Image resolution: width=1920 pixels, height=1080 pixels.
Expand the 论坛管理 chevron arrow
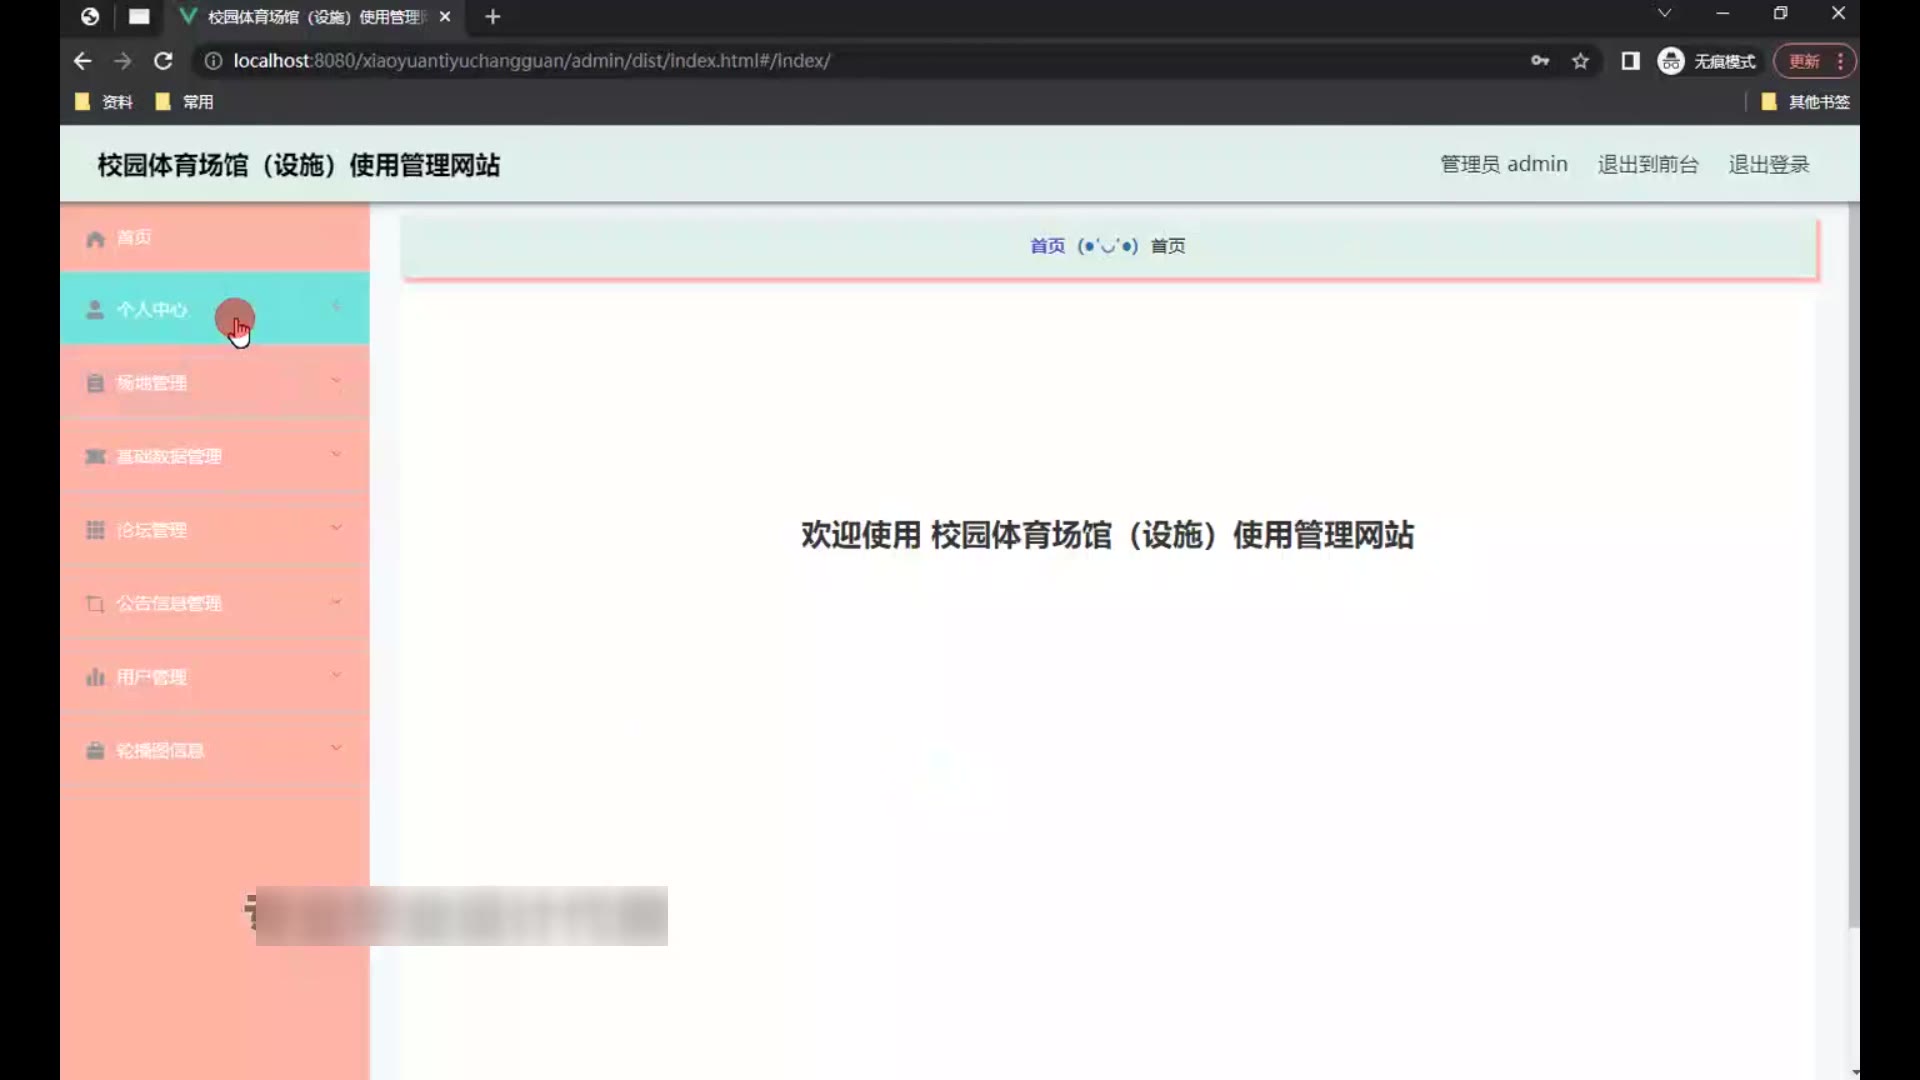(x=336, y=528)
